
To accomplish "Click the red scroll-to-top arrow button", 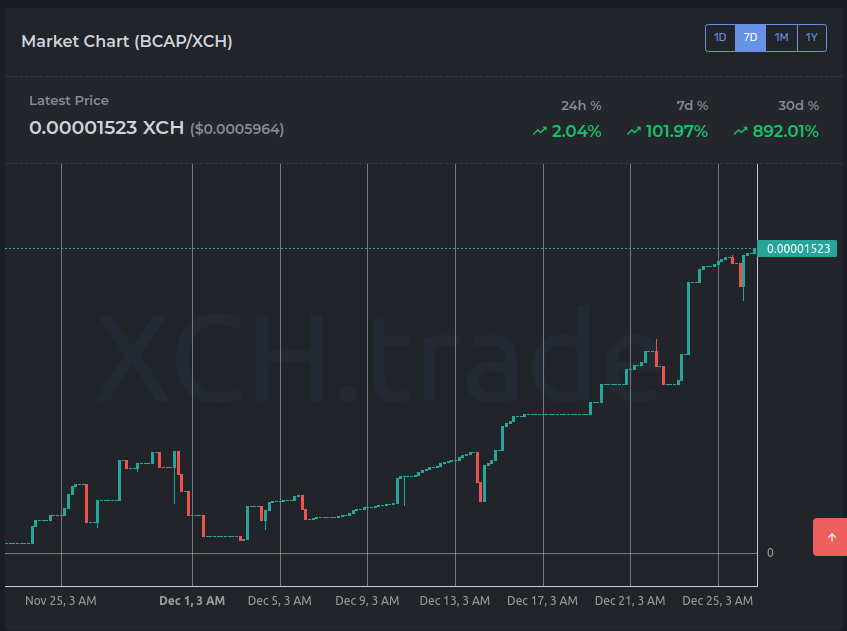I will pos(829,537).
